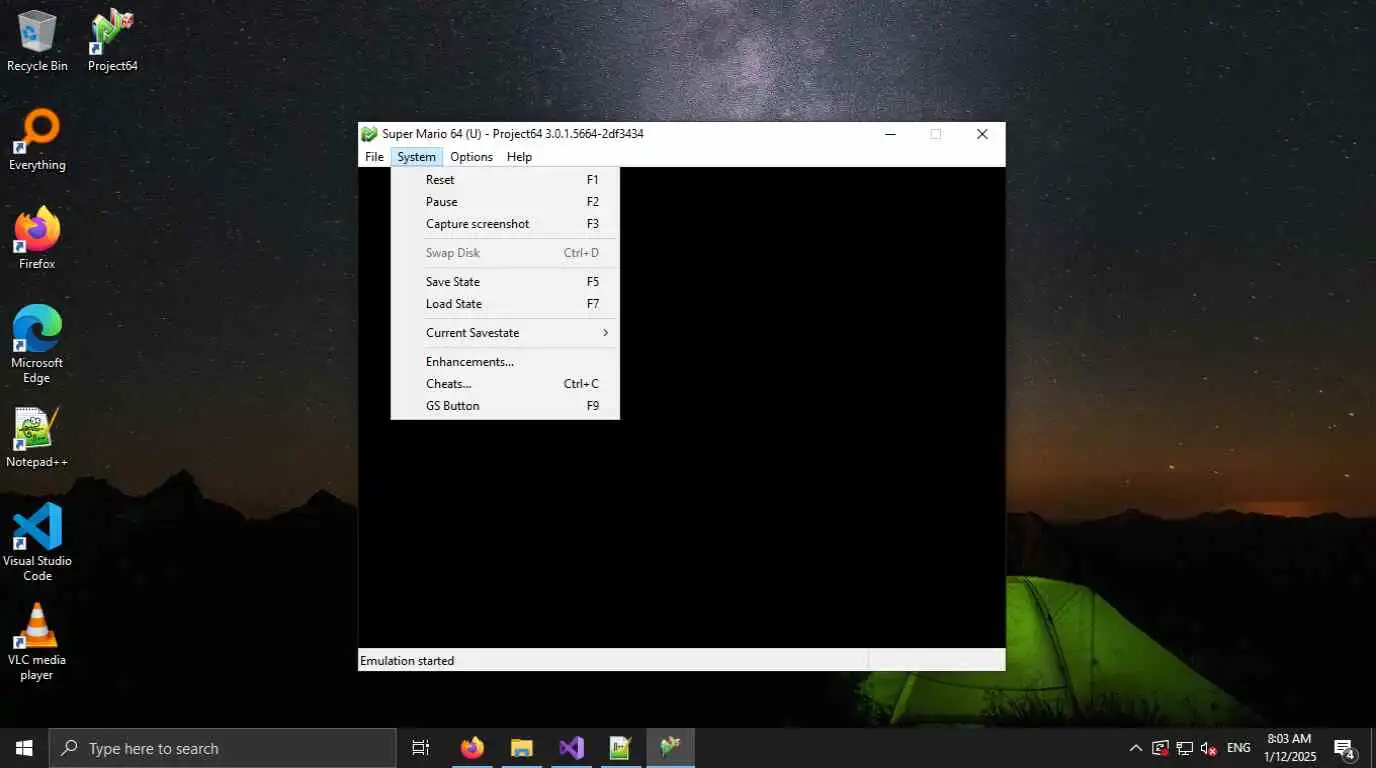The width and height of the screenshot is (1376, 768).
Task: Launch Firefox from the taskbar
Action: [472, 748]
